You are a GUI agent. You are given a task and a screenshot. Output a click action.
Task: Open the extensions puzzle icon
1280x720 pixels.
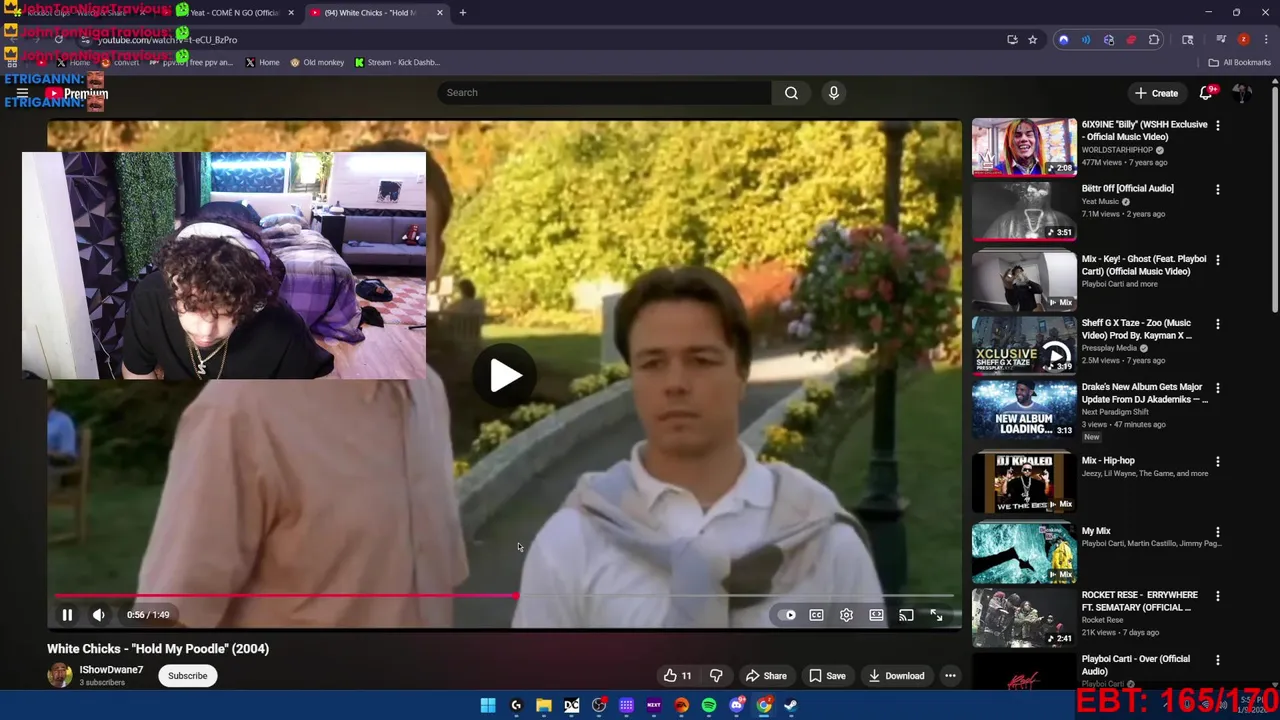click(x=1154, y=40)
